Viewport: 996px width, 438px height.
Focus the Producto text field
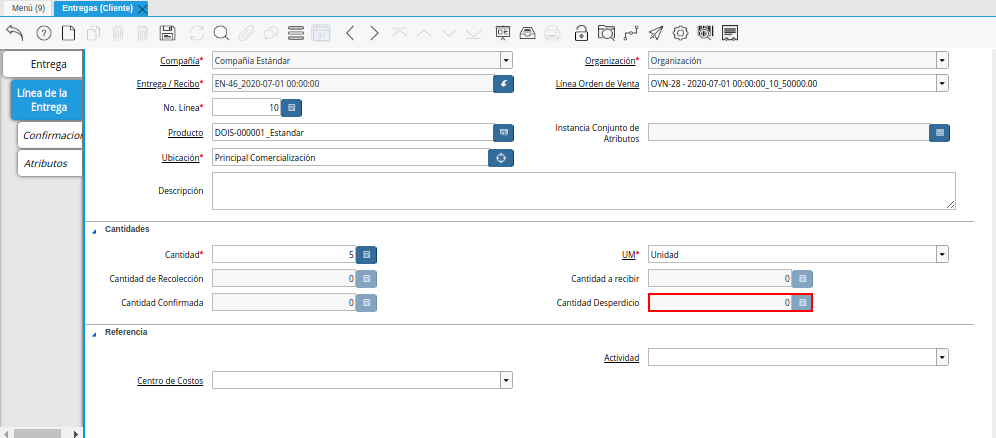click(353, 133)
